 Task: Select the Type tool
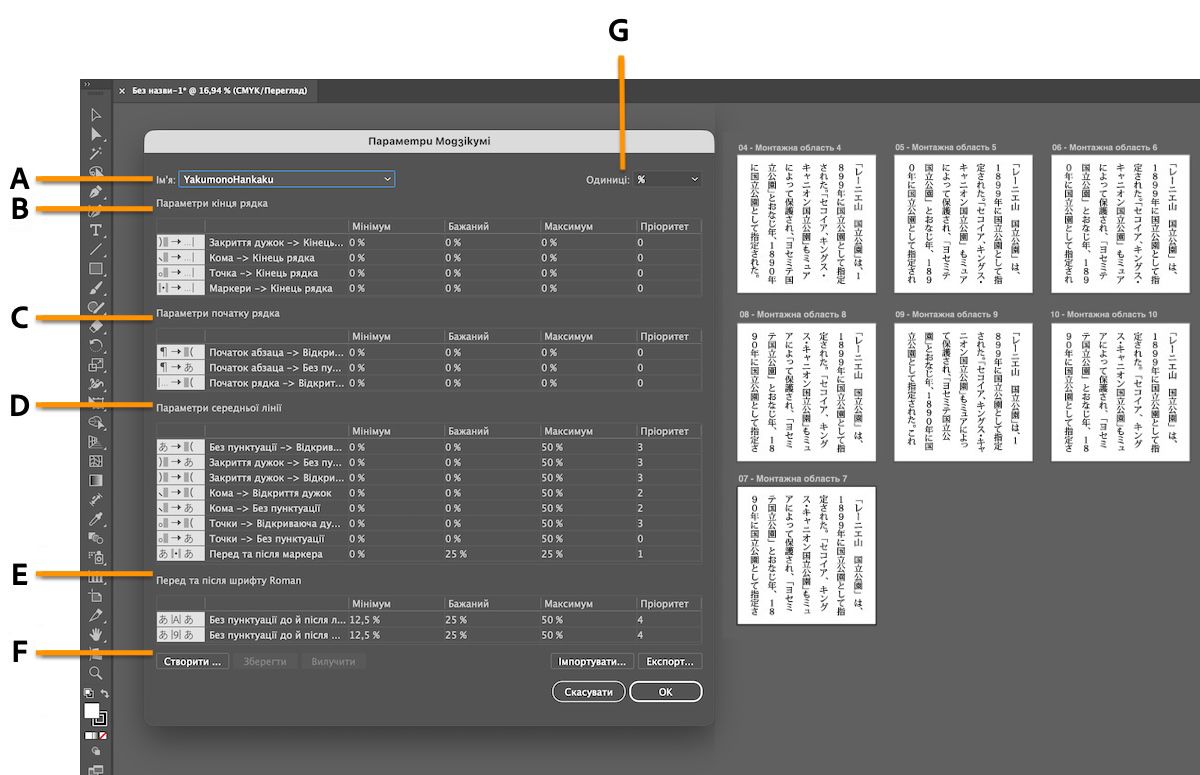(x=96, y=230)
